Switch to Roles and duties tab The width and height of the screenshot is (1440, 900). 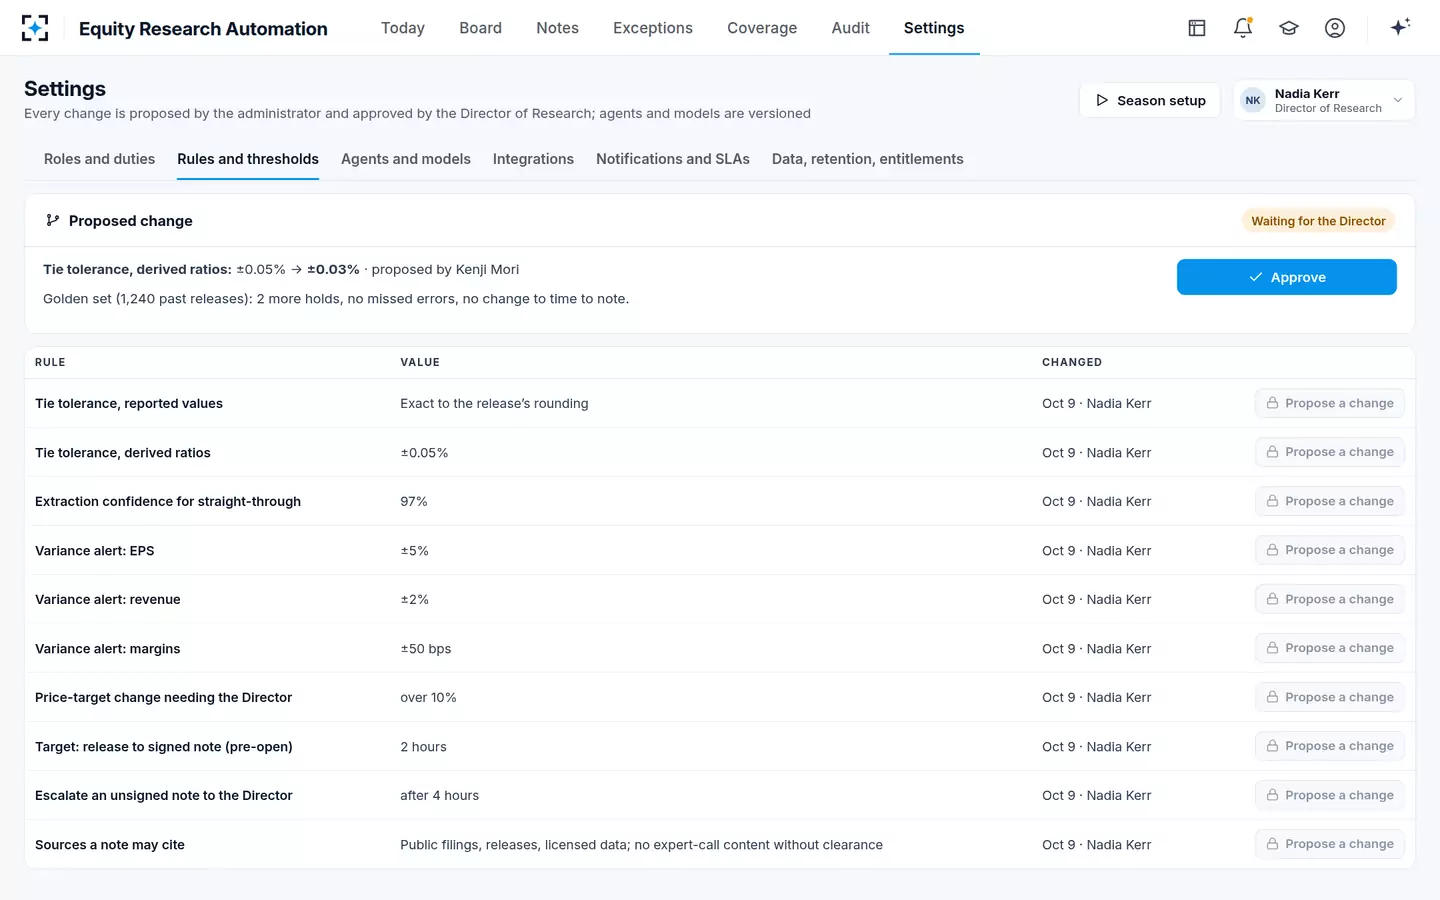pyautogui.click(x=100, y=159)
